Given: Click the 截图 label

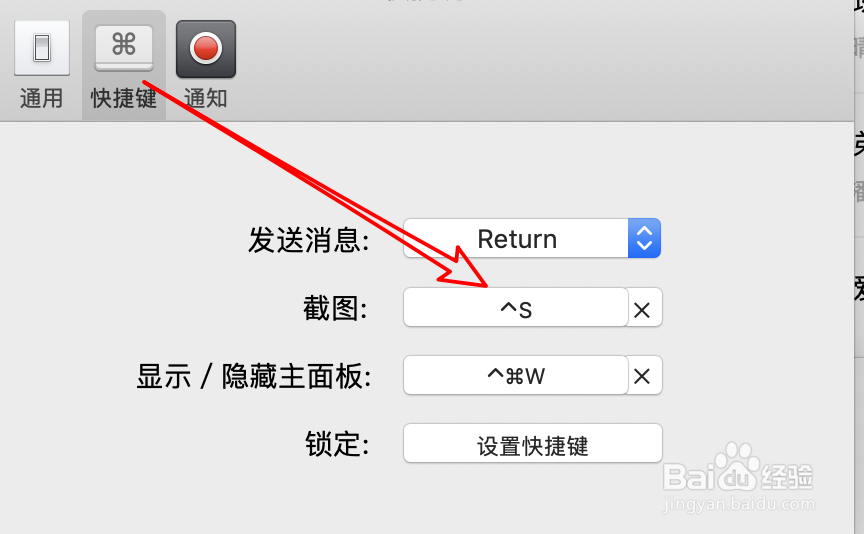Looking at the screenshot, I should point(336,308).
